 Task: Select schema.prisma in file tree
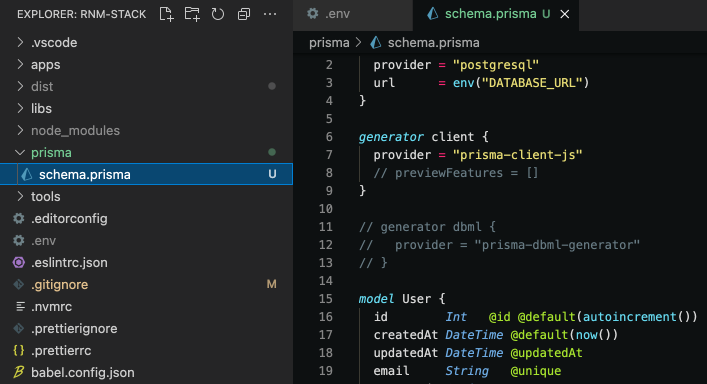click(147, 174)
